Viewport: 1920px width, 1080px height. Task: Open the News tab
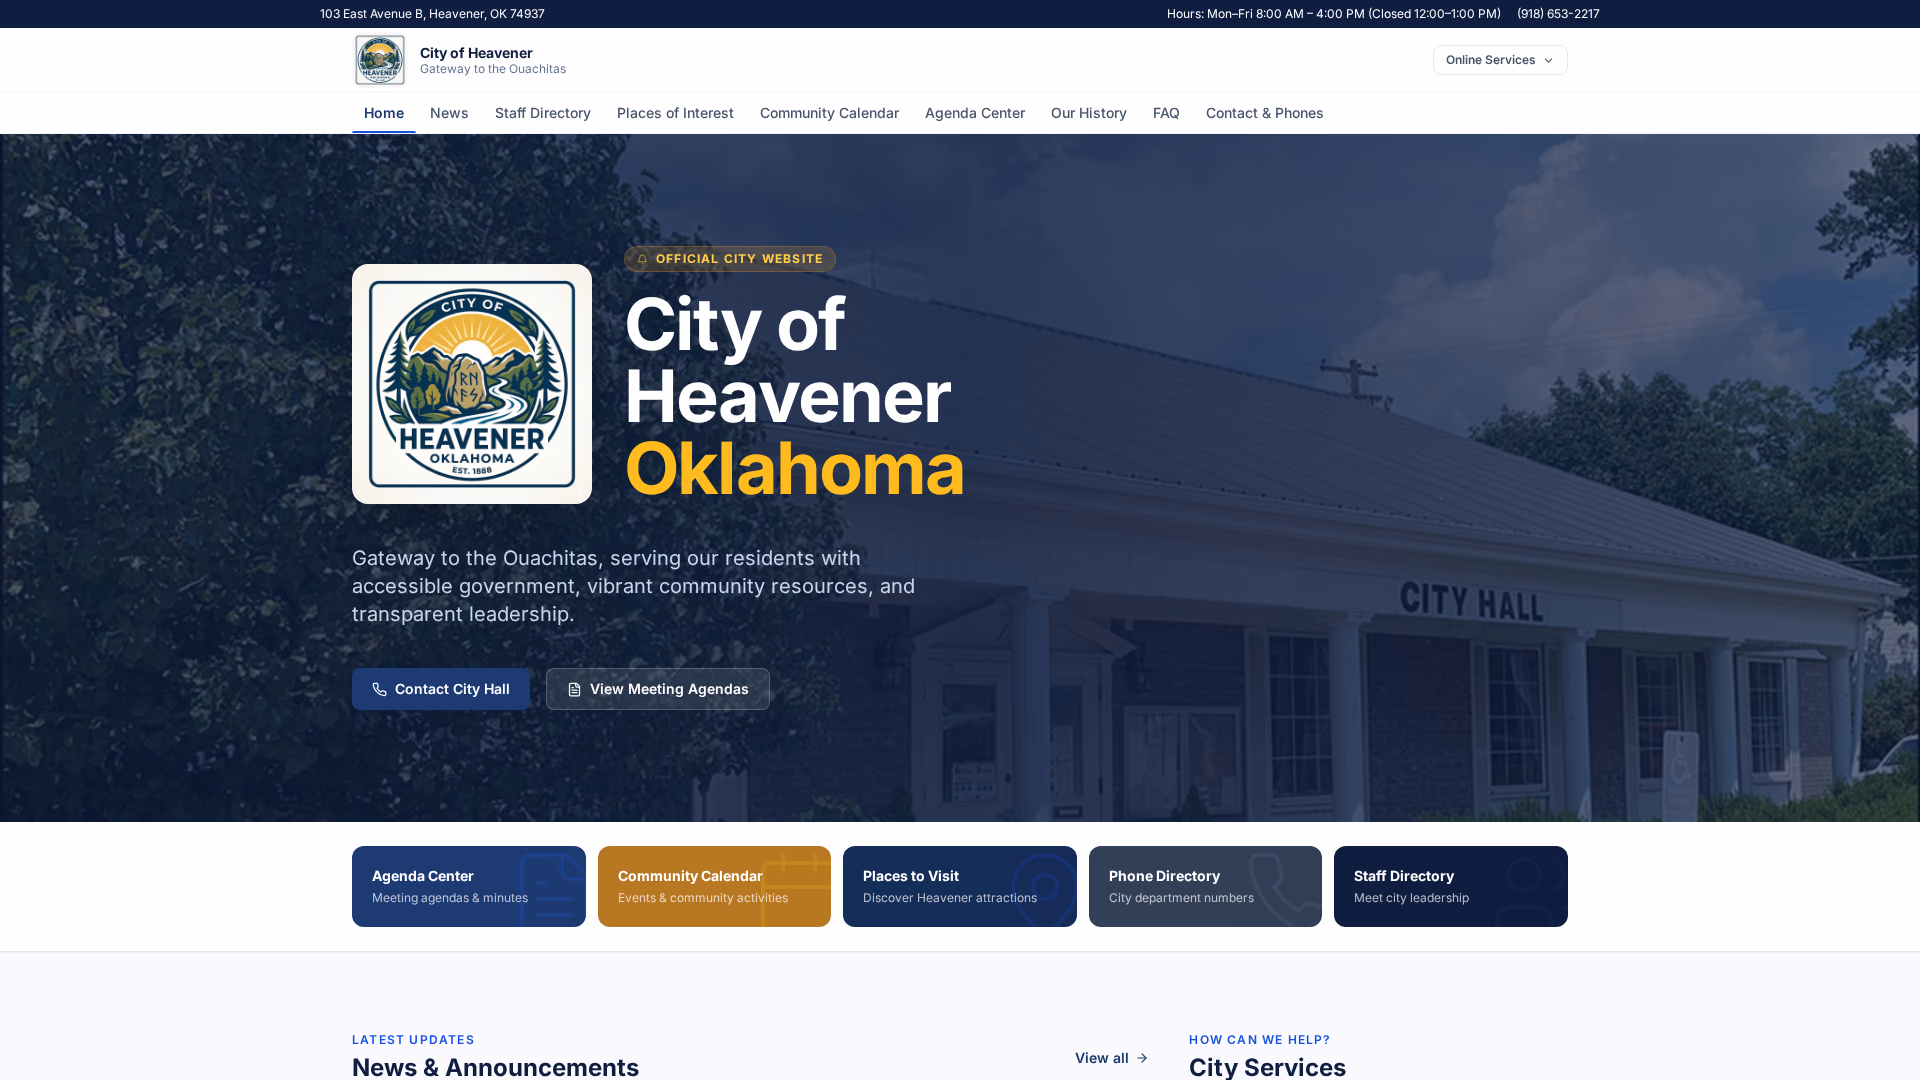[x=449, y=113]
